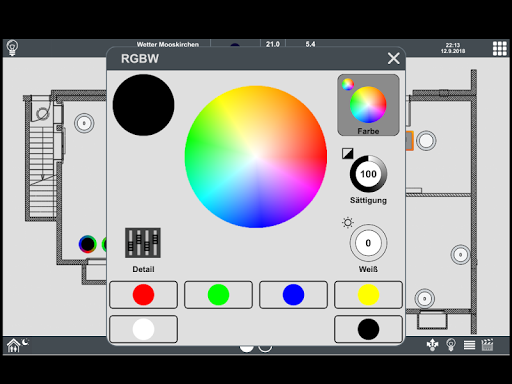Image resolution: width=512 pixels, height=384 pixels.
Task: Click the brightness sun icon above Weiß
Action: 348,222
